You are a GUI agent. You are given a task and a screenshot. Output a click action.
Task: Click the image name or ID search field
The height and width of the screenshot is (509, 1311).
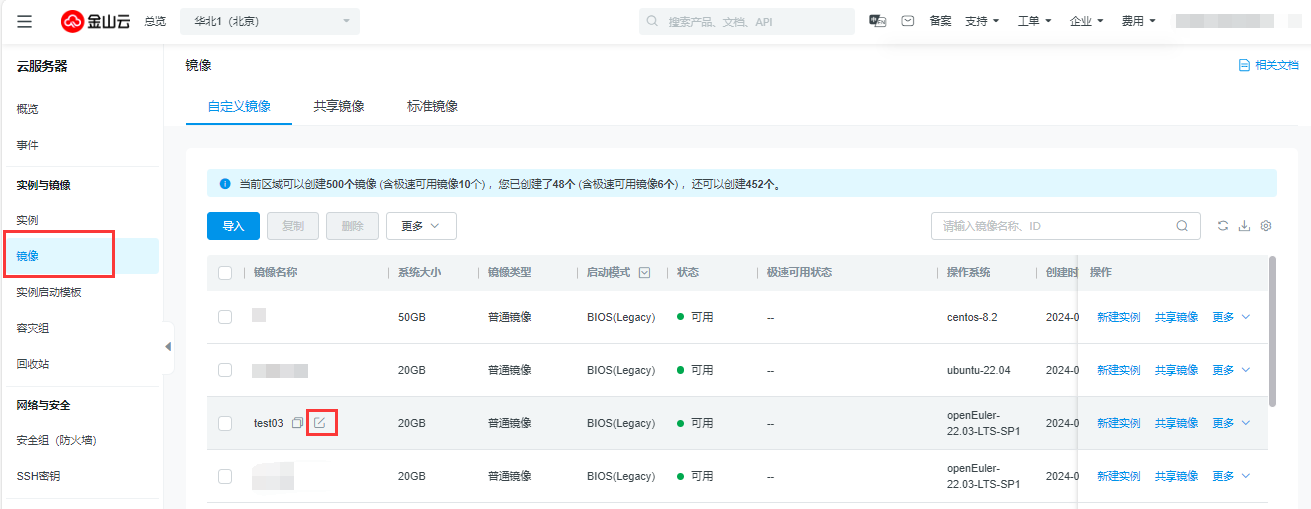pos(1055,226)
